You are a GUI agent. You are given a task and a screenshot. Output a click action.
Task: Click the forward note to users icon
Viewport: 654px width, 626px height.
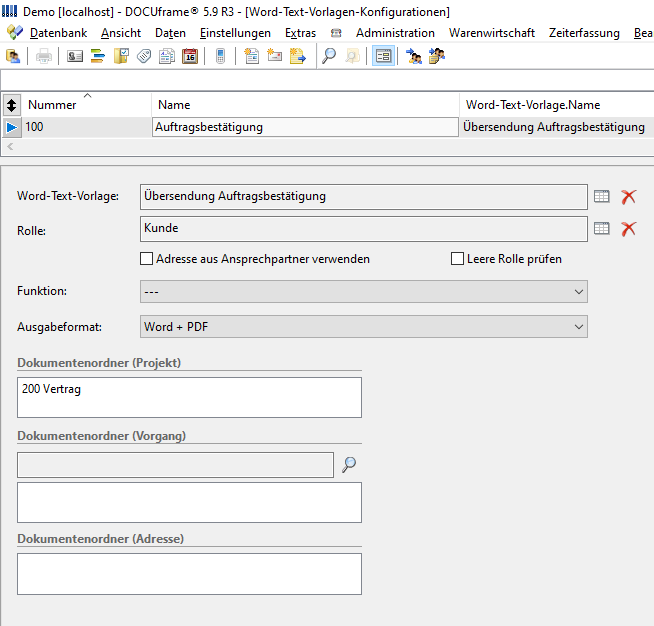tap(437, 56)
